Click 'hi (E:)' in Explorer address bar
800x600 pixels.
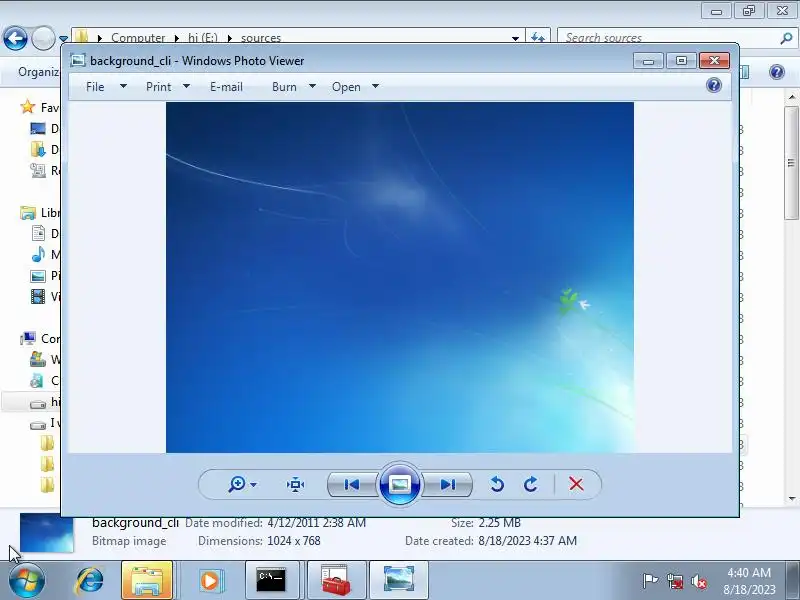coord(203,38)
